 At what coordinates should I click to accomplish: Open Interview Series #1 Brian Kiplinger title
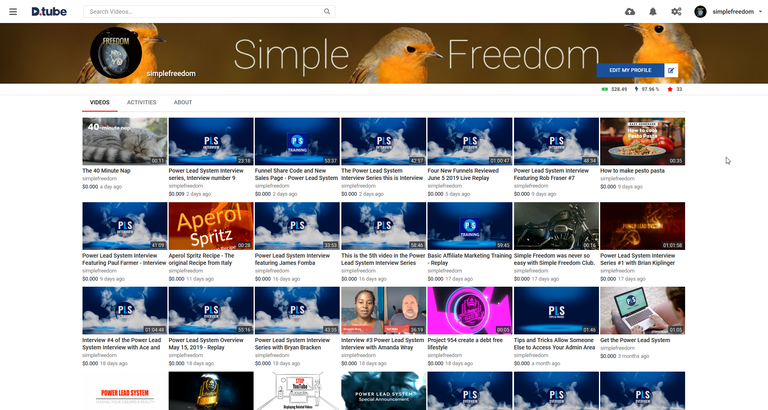pos(637,259)
